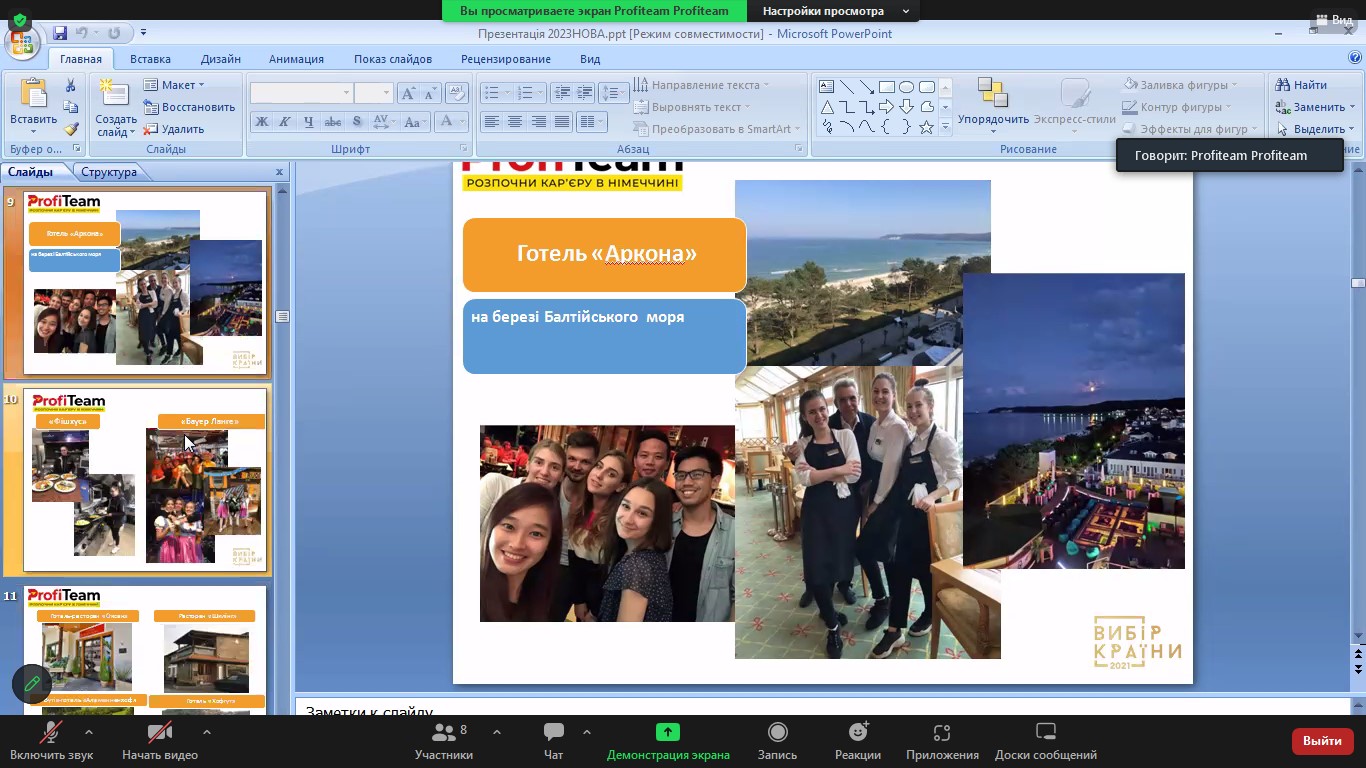Expand the View Settings dropdown
The width and height of the screenshot is (1366, 768).
906,11
